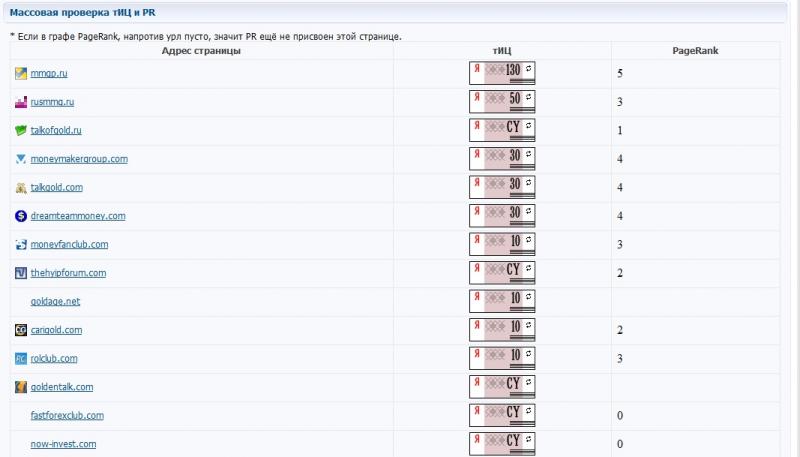Click the rusmmg.ru favicon icon
This screenshot has width=800, height=457.
point(21,102)
